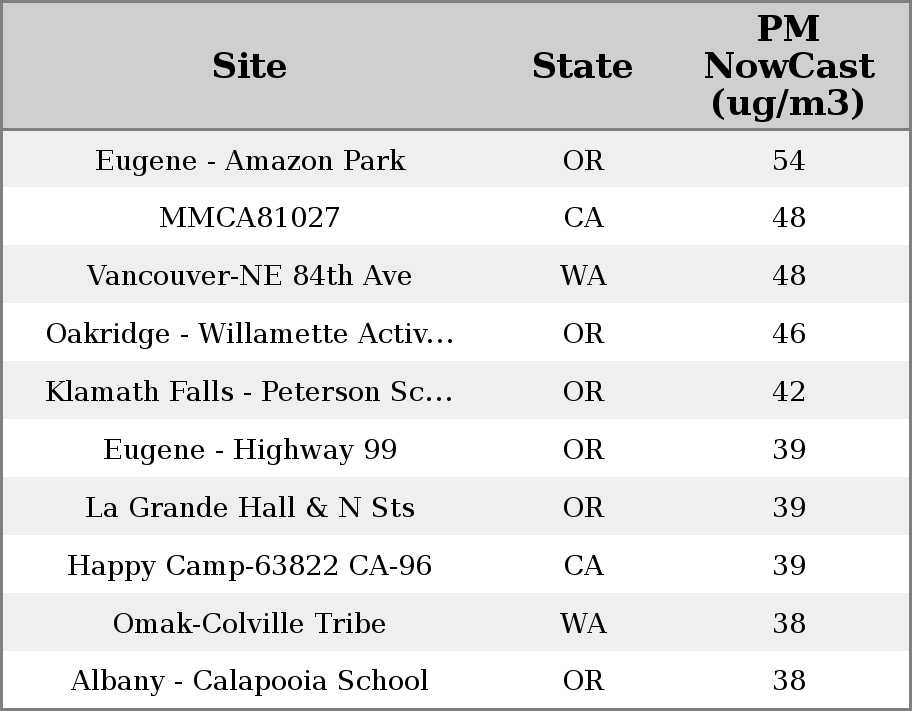Select the Happy Camp-63822 CA-96 cell
The height and width of the screenshot is (711, 912).
250,566
